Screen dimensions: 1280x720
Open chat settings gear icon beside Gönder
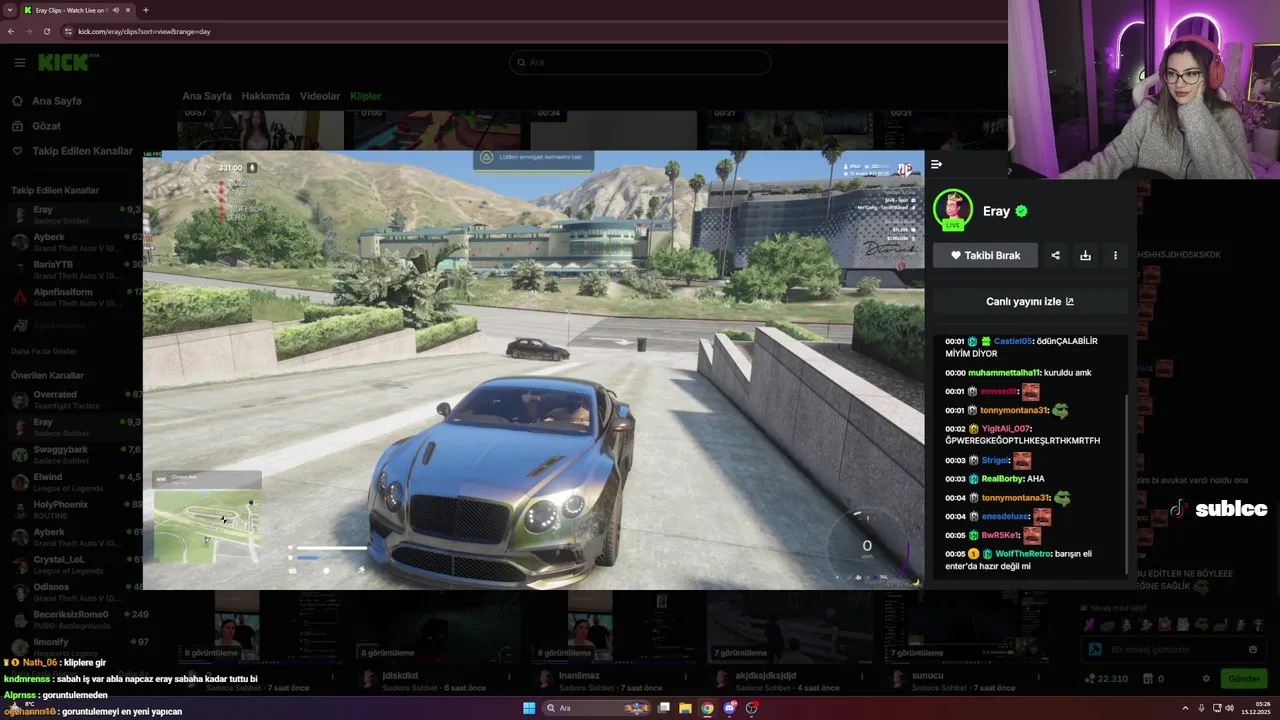click(1207, 679)
